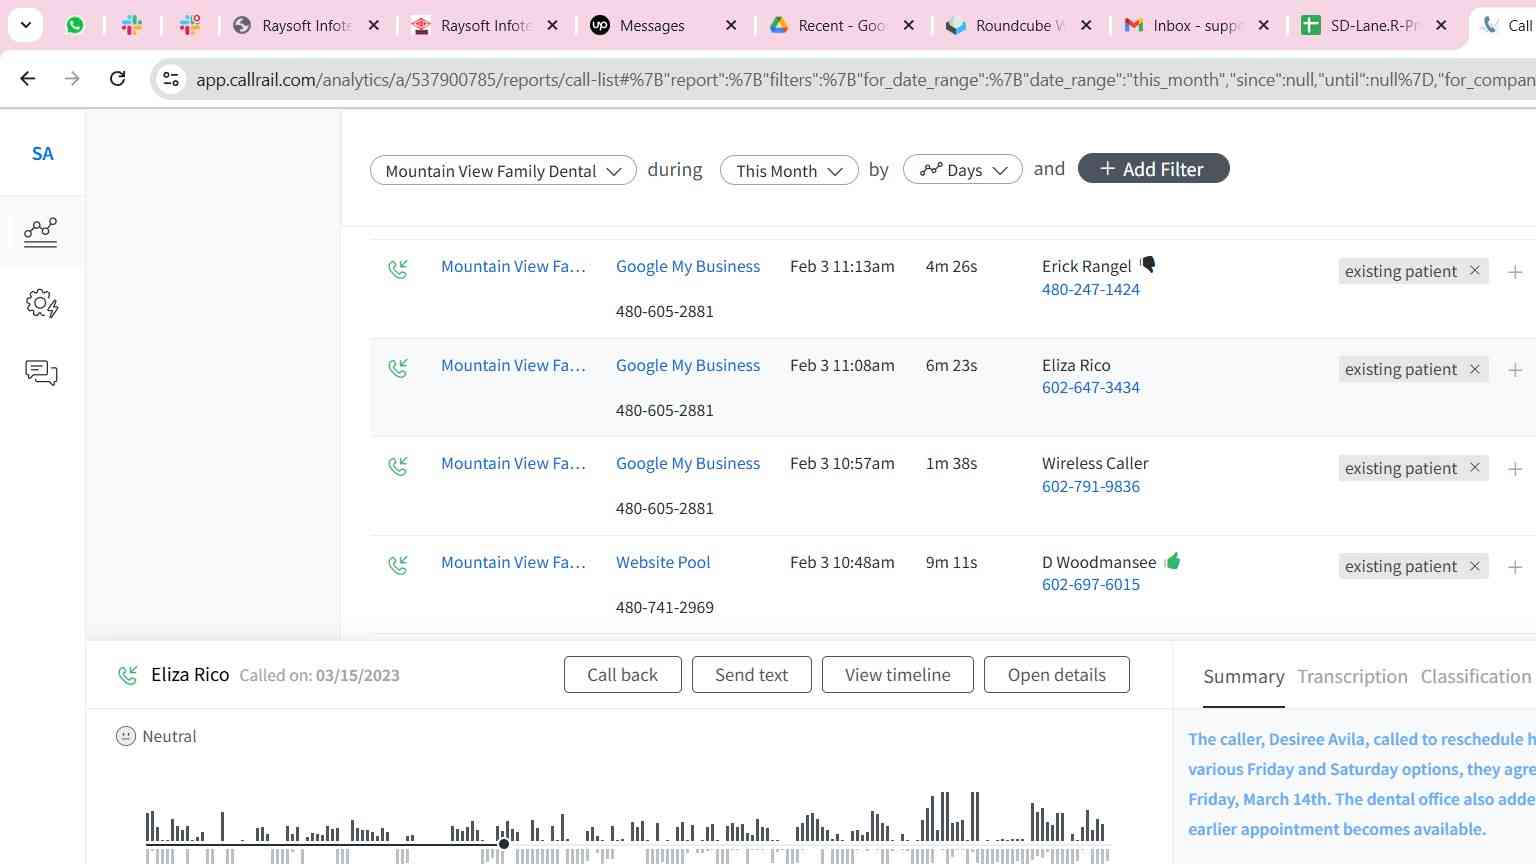This screenshot has width=1536, height=864.
Task: Click the playhead on the call waveform
Action: coord(504,844)
